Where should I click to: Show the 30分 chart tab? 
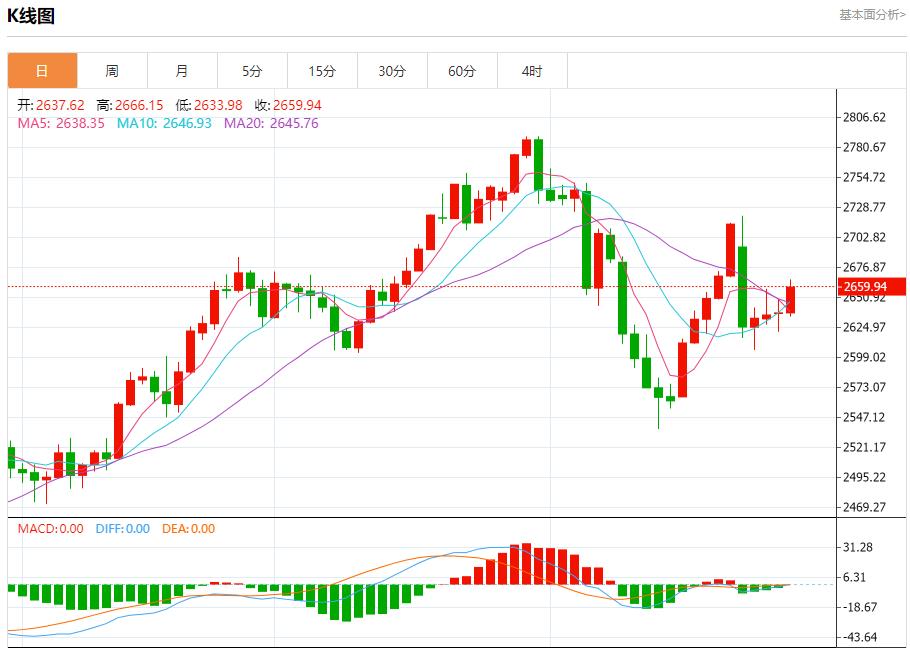pos(392,71)
